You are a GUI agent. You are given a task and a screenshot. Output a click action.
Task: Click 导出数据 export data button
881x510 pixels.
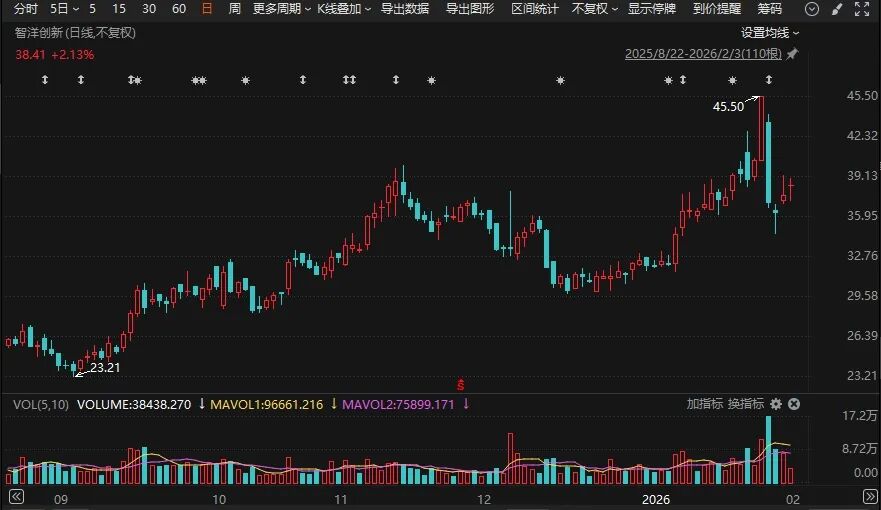(405, 9)
